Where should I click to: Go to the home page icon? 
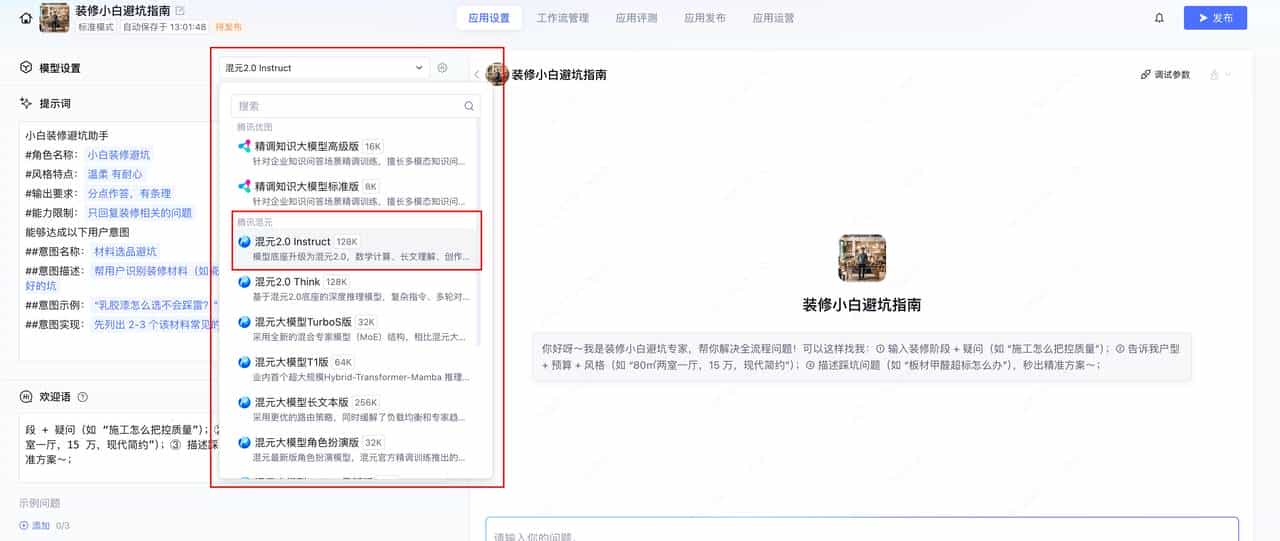[26, 18]
